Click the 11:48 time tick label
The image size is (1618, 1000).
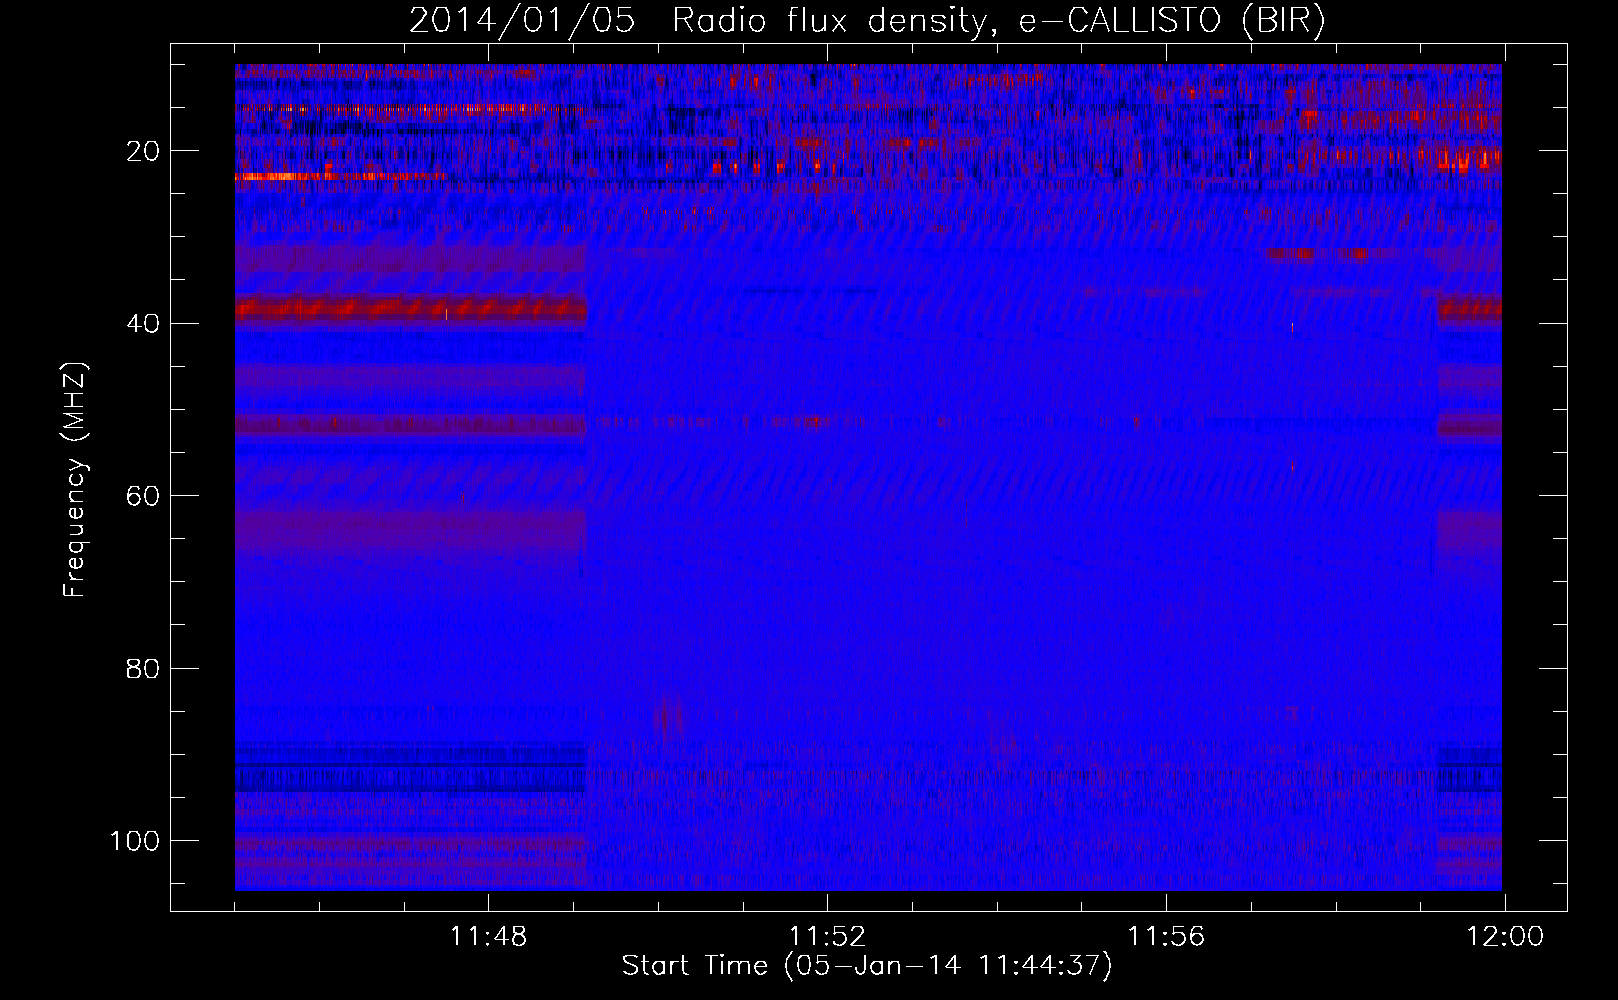coord(488,937)
